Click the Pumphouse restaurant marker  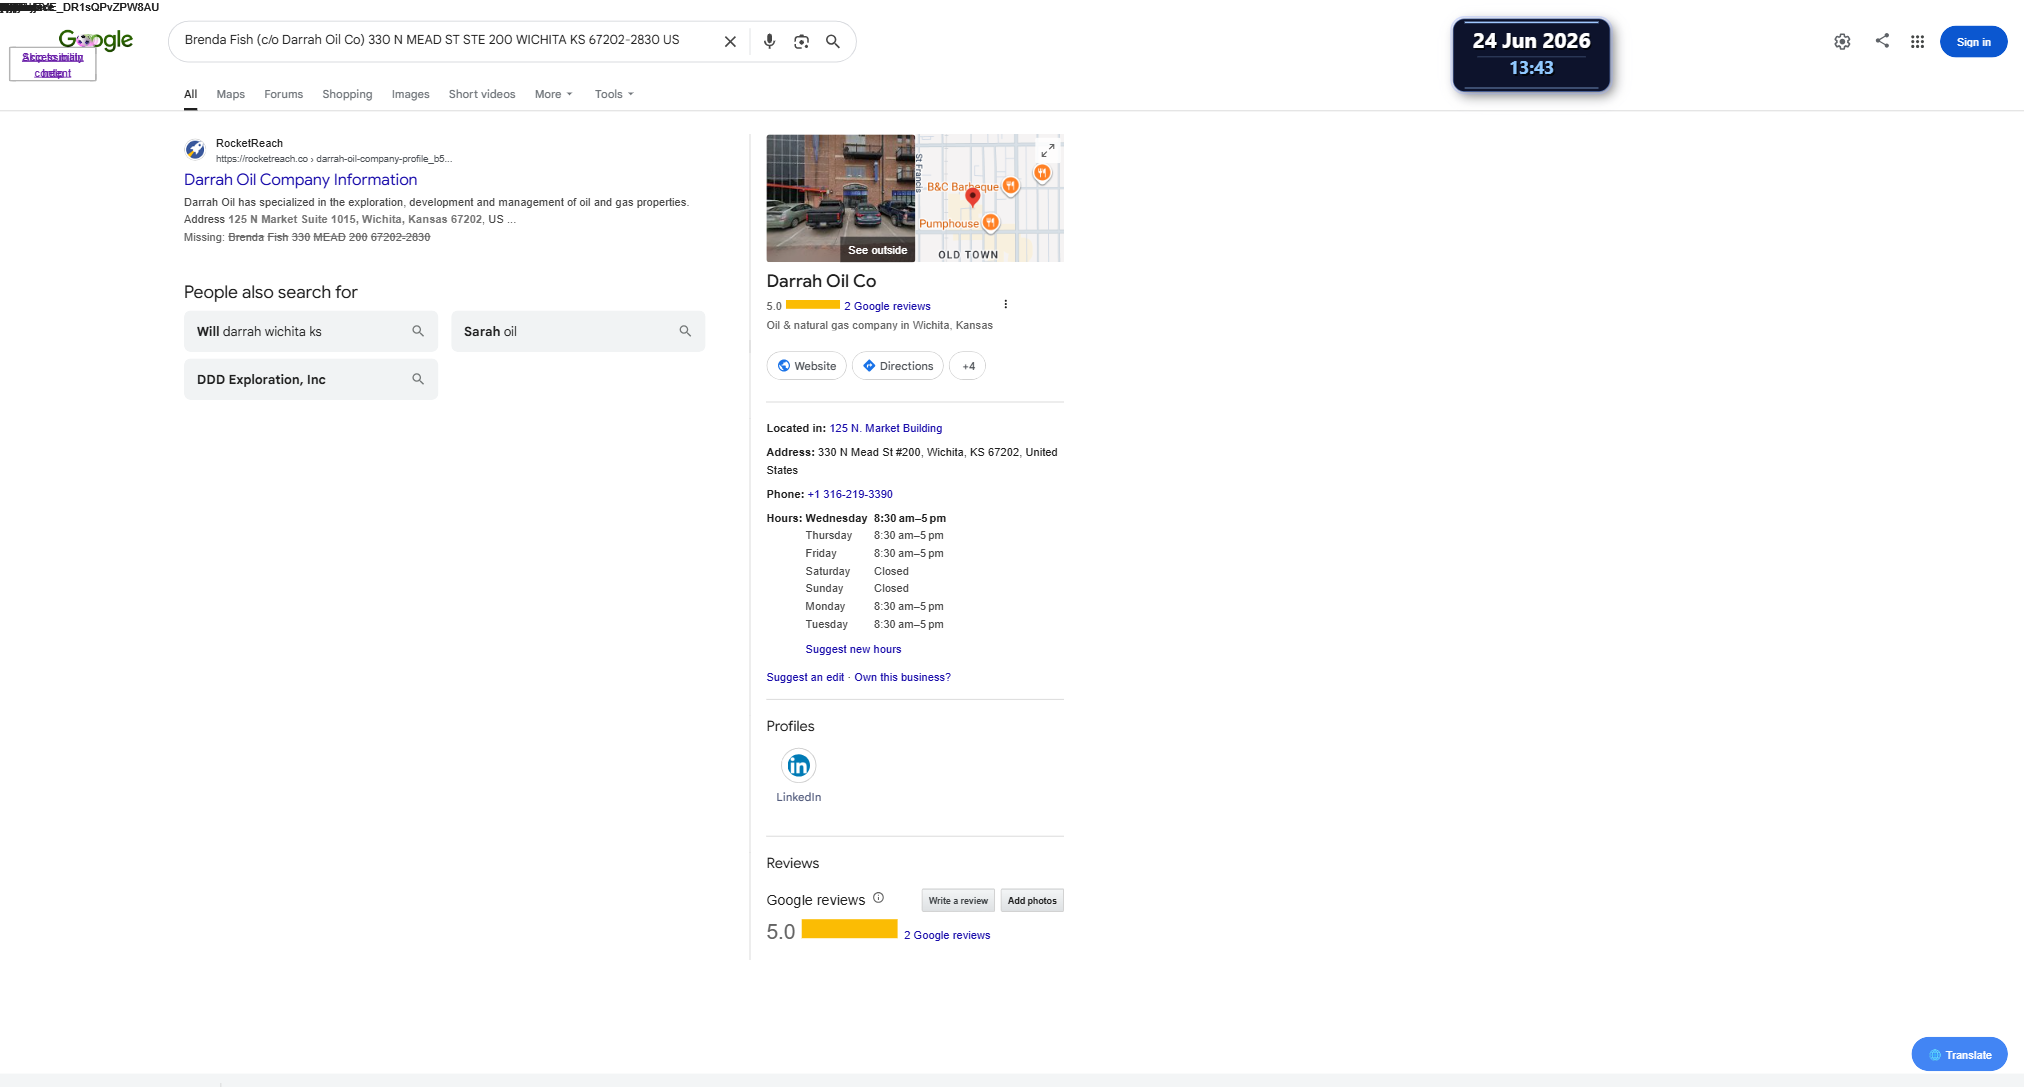pyautogui.click(x=990, y=223)
